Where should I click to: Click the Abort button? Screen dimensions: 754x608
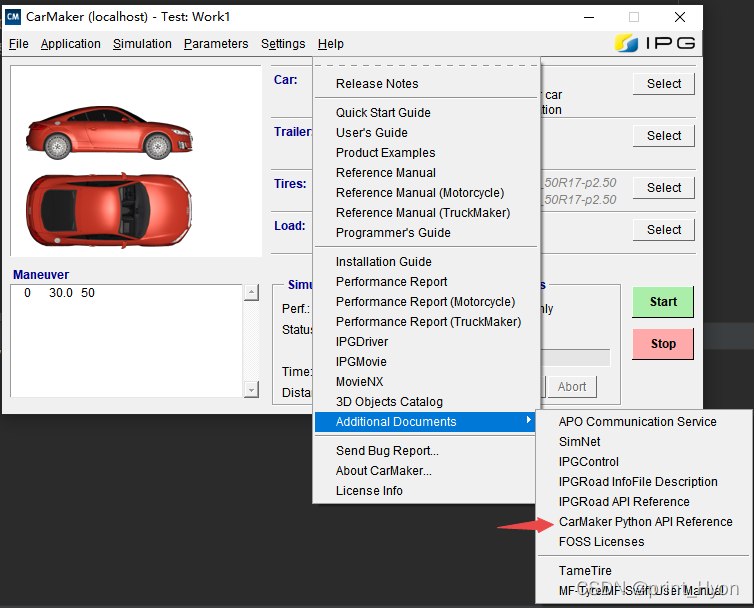(x=572, y=387)
